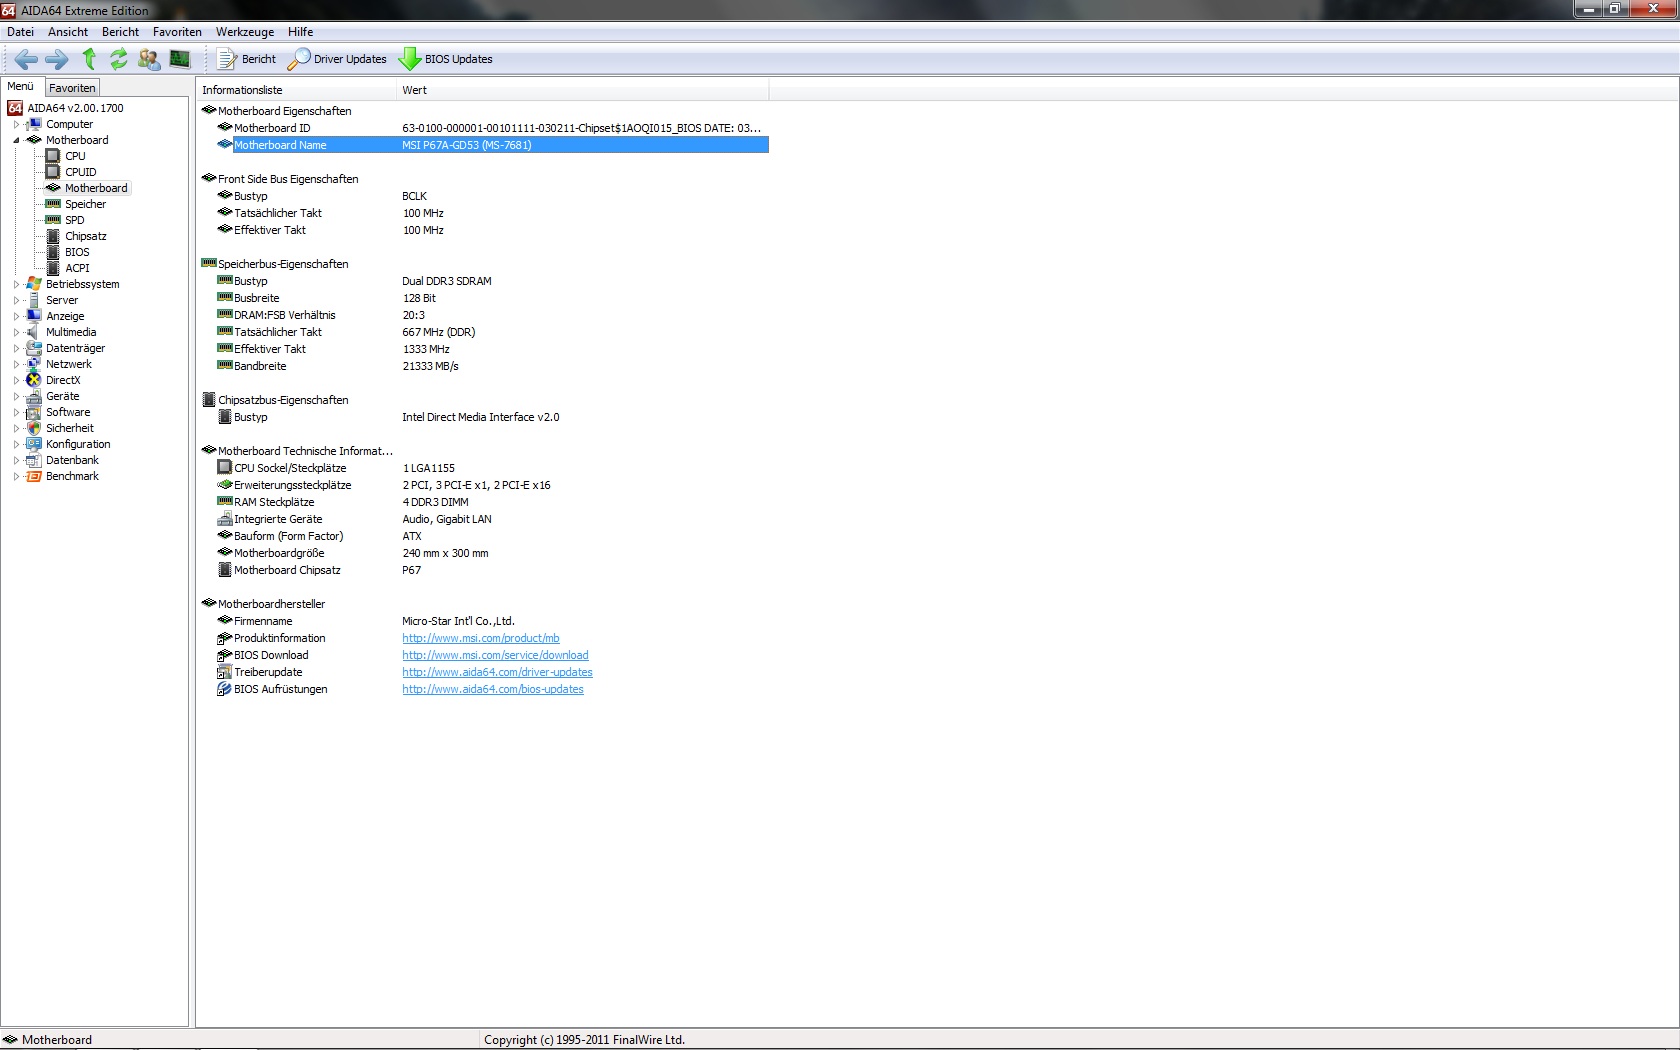Click the green monitor diagnostics toolbar icon

click(180, 59)
